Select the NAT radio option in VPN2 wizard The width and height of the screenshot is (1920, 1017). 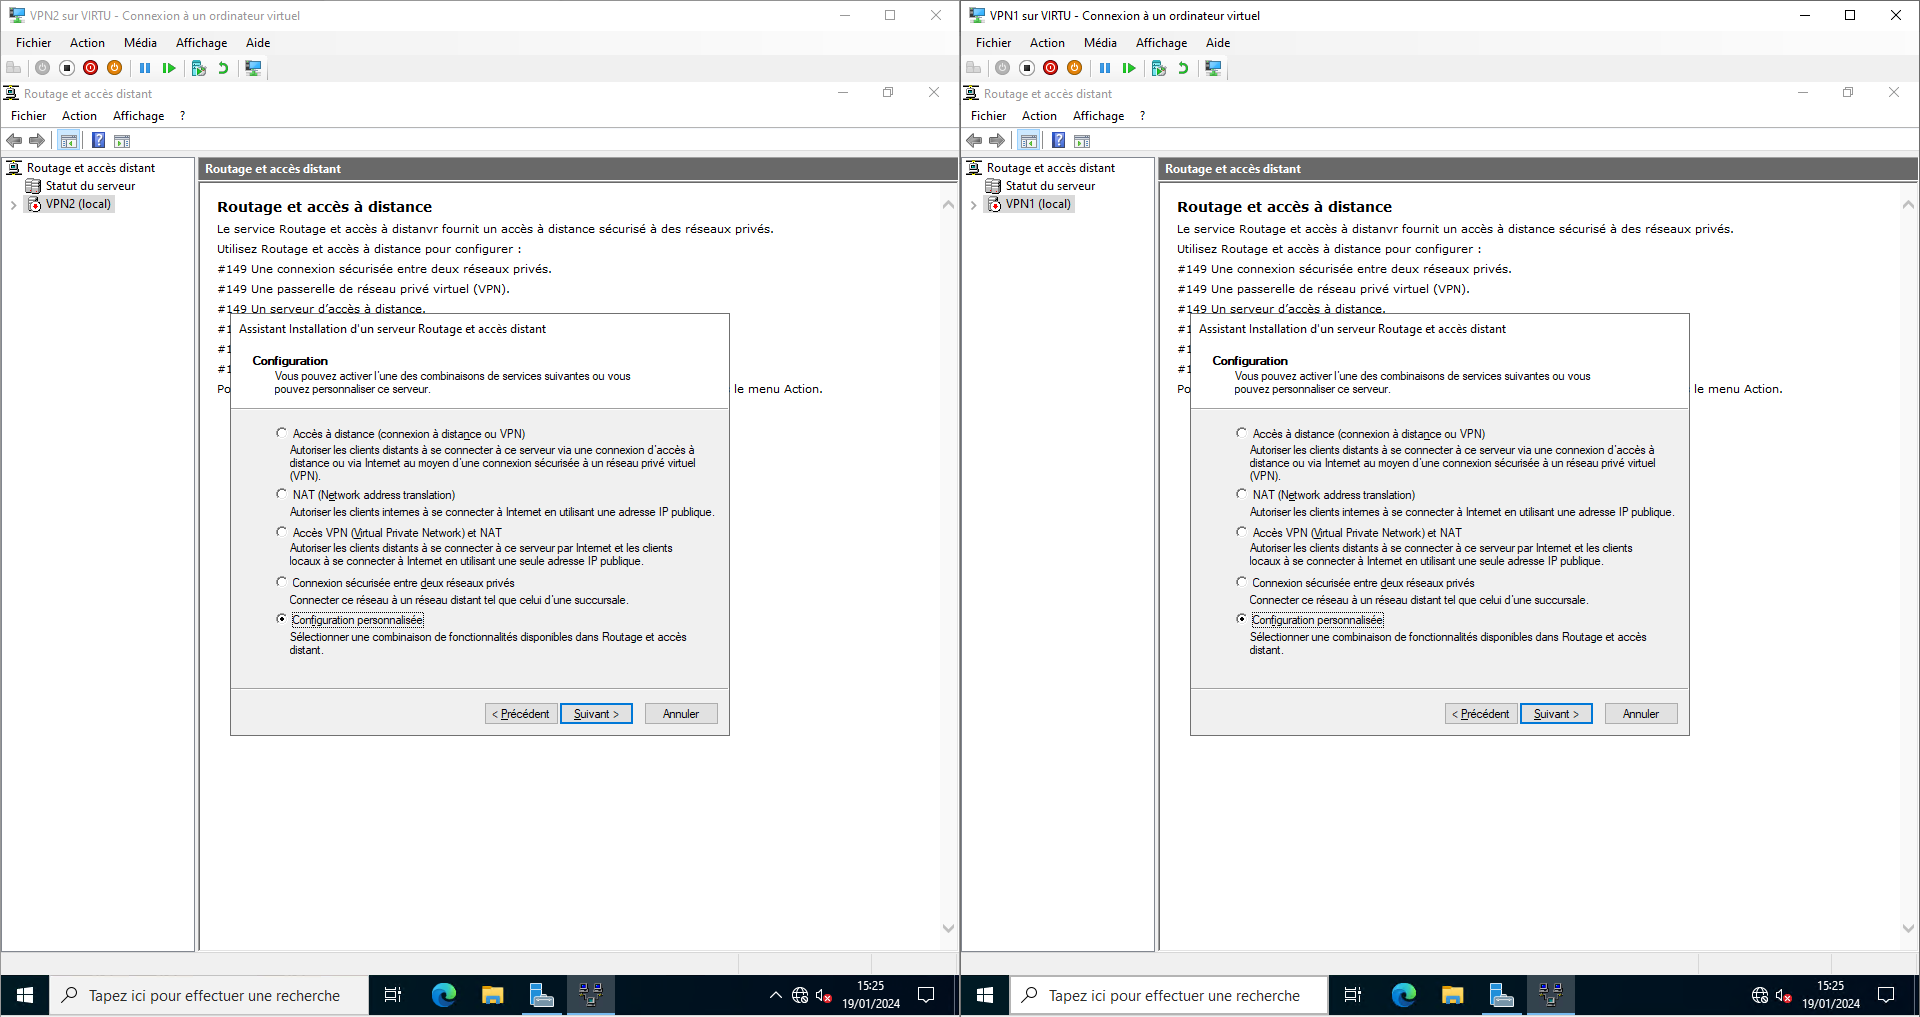[x=282, y=494]
